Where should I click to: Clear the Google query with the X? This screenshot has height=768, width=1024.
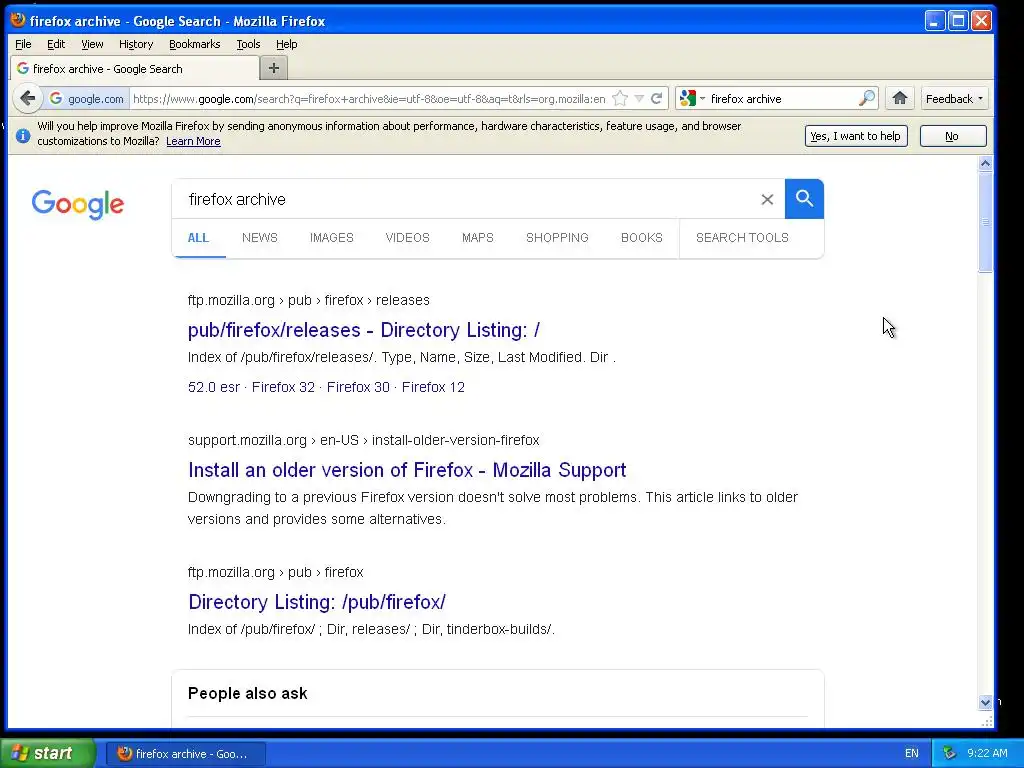[x=767, y=199]
